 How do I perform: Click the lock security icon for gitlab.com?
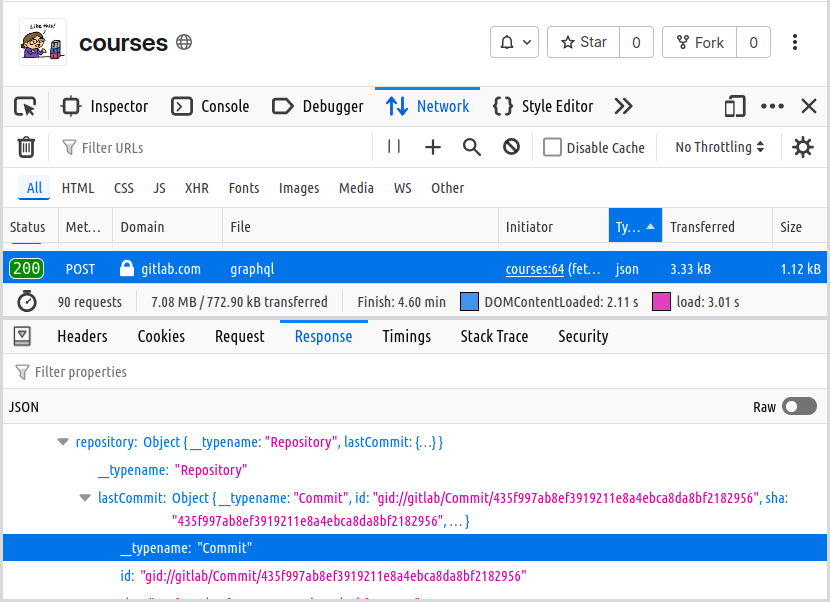127,268
